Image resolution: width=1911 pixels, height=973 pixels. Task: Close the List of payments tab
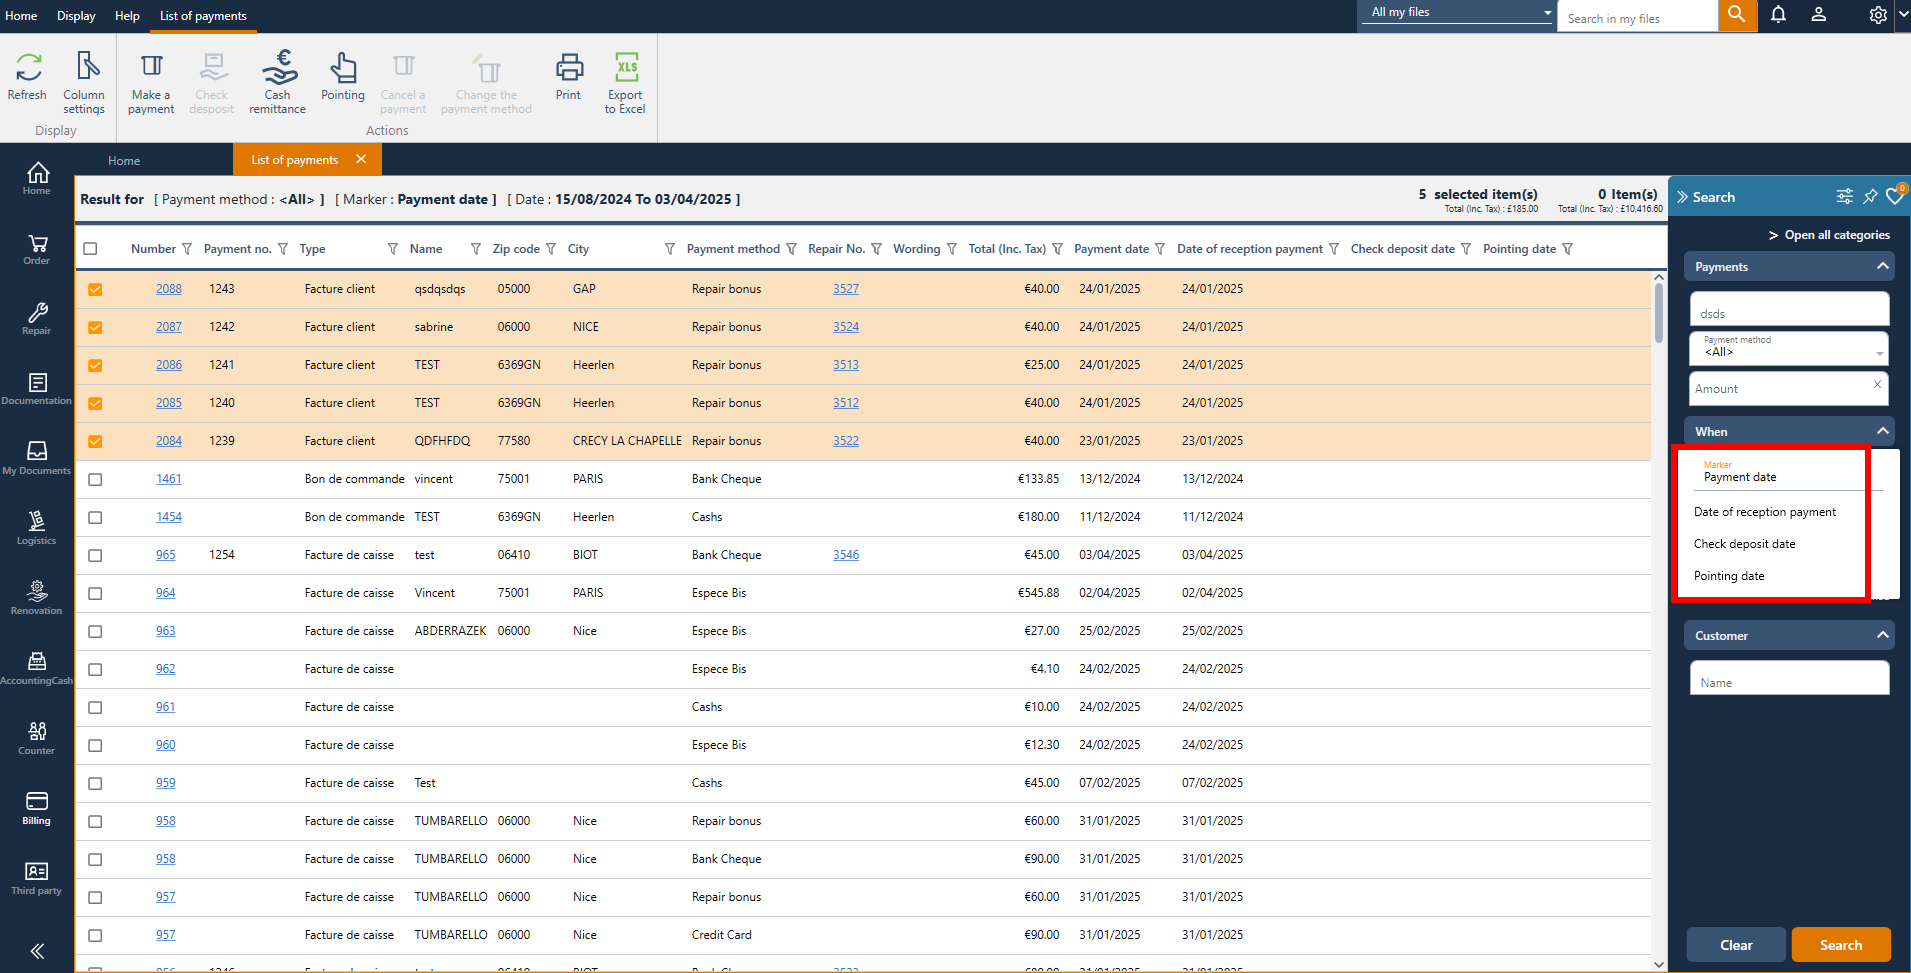pyautogui.click(x=361, y=159)
